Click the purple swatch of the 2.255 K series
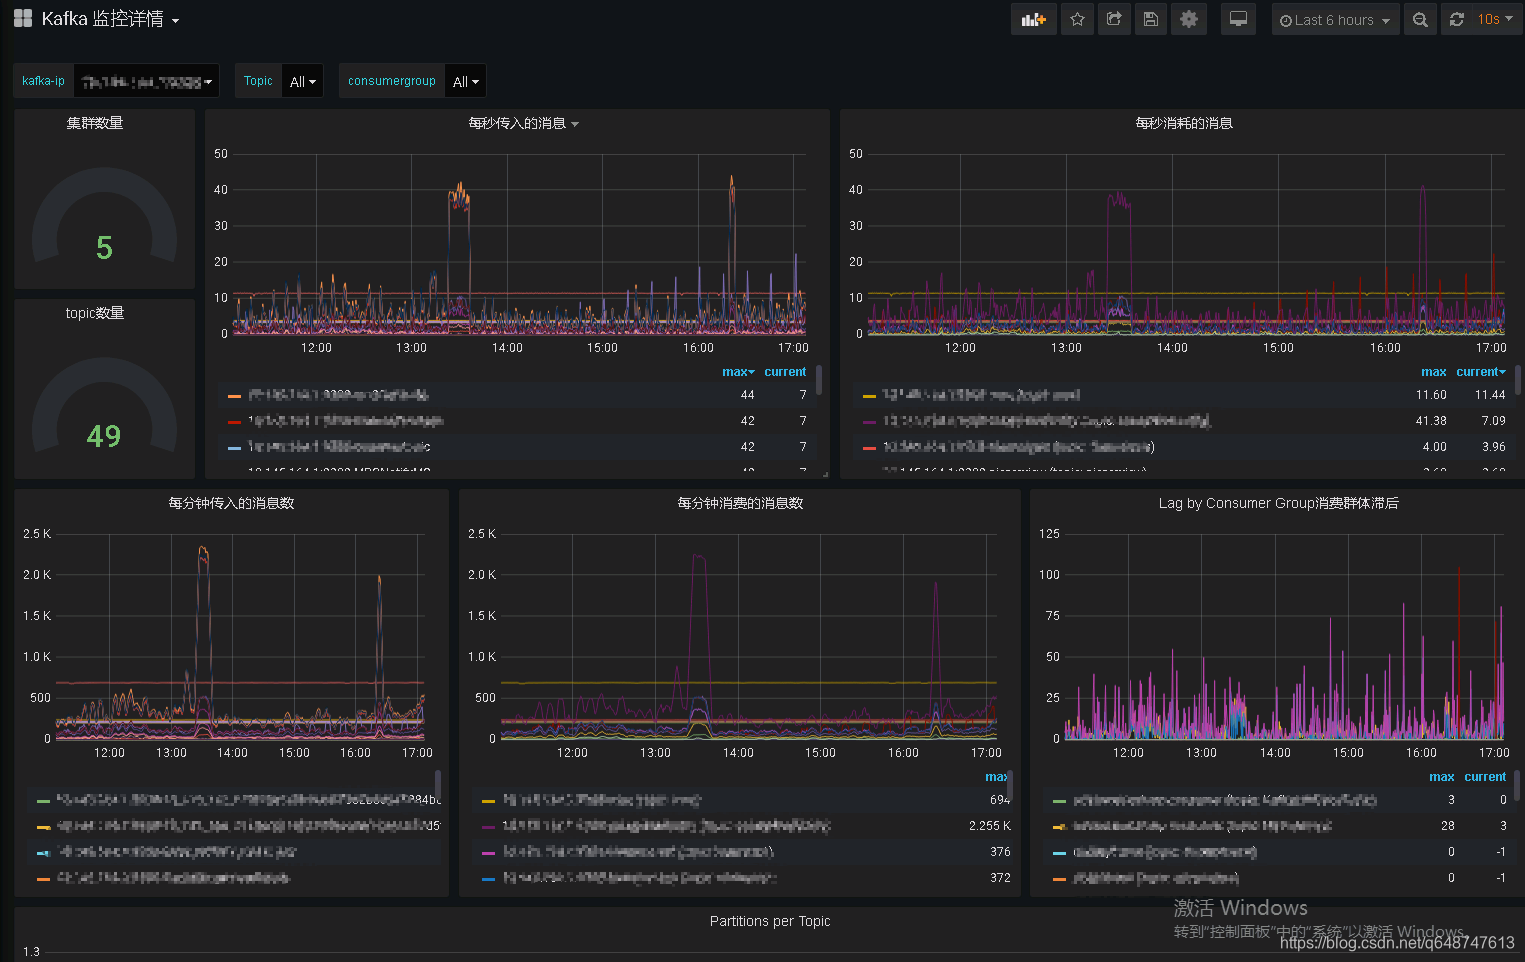1525x962 pixels. pyautogui.click(x=488, y=826)
